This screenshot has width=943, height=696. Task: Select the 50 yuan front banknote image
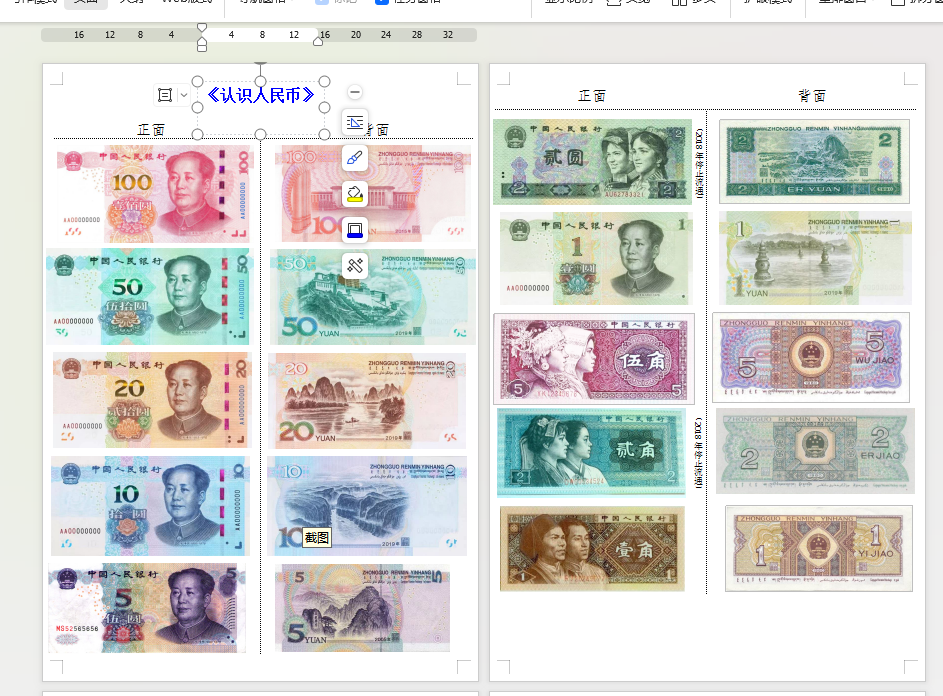148,297
